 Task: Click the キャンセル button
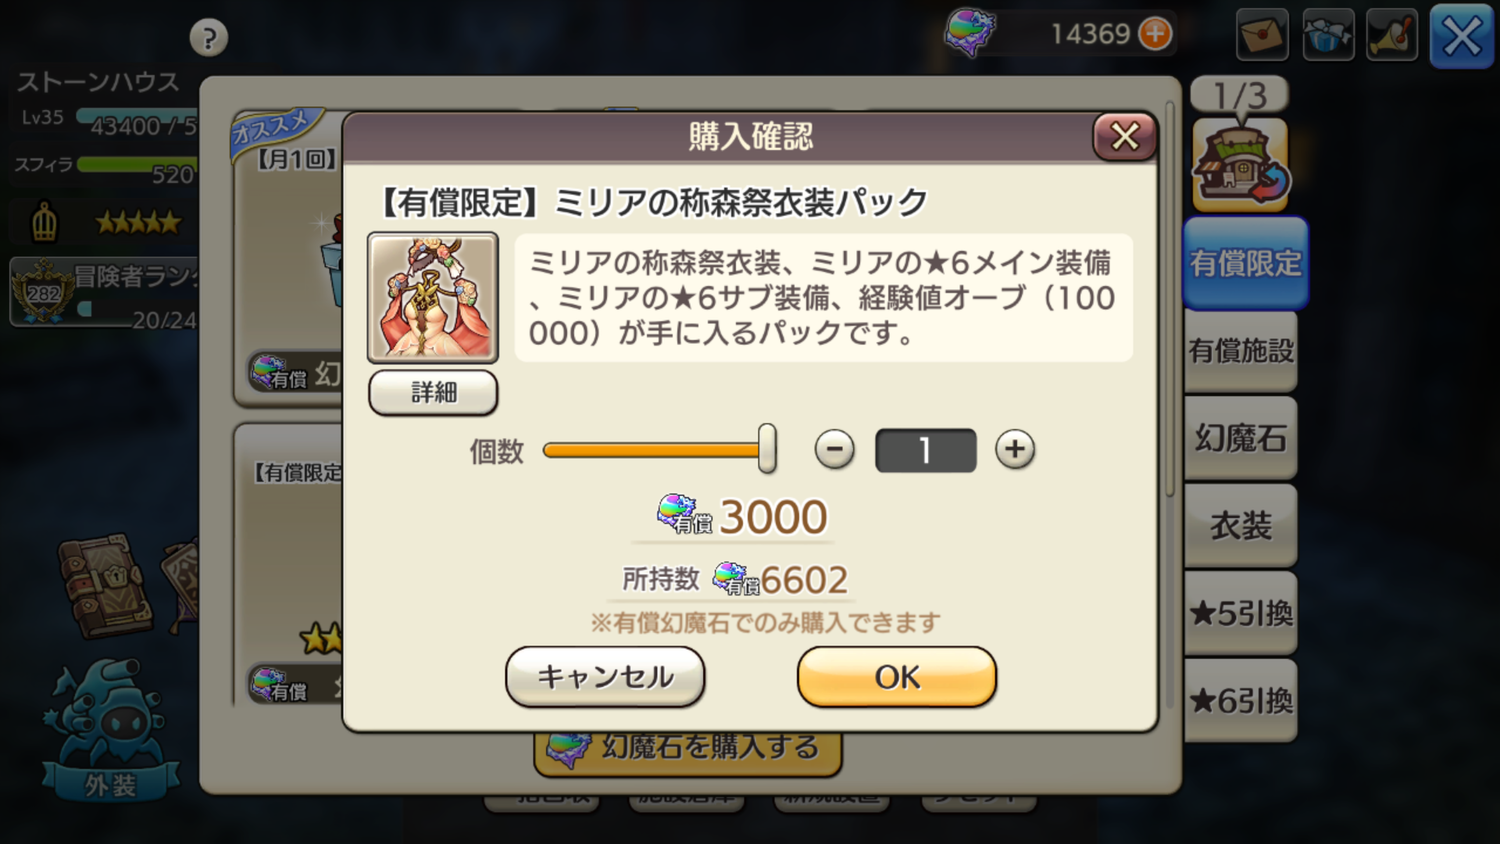pyautogui.click(x=605, y=677)
